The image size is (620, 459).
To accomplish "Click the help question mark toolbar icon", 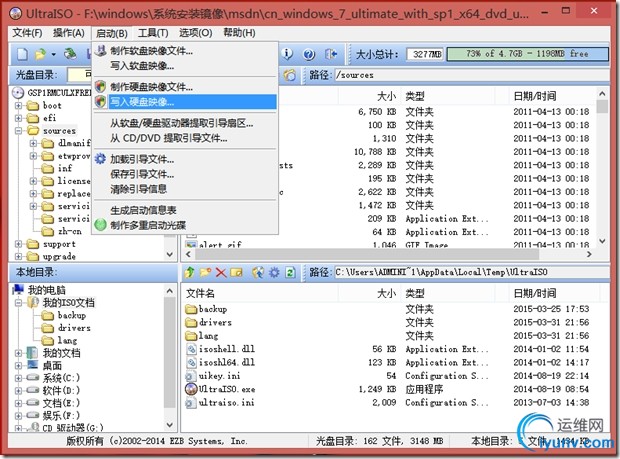I will [x=309, y=54].
